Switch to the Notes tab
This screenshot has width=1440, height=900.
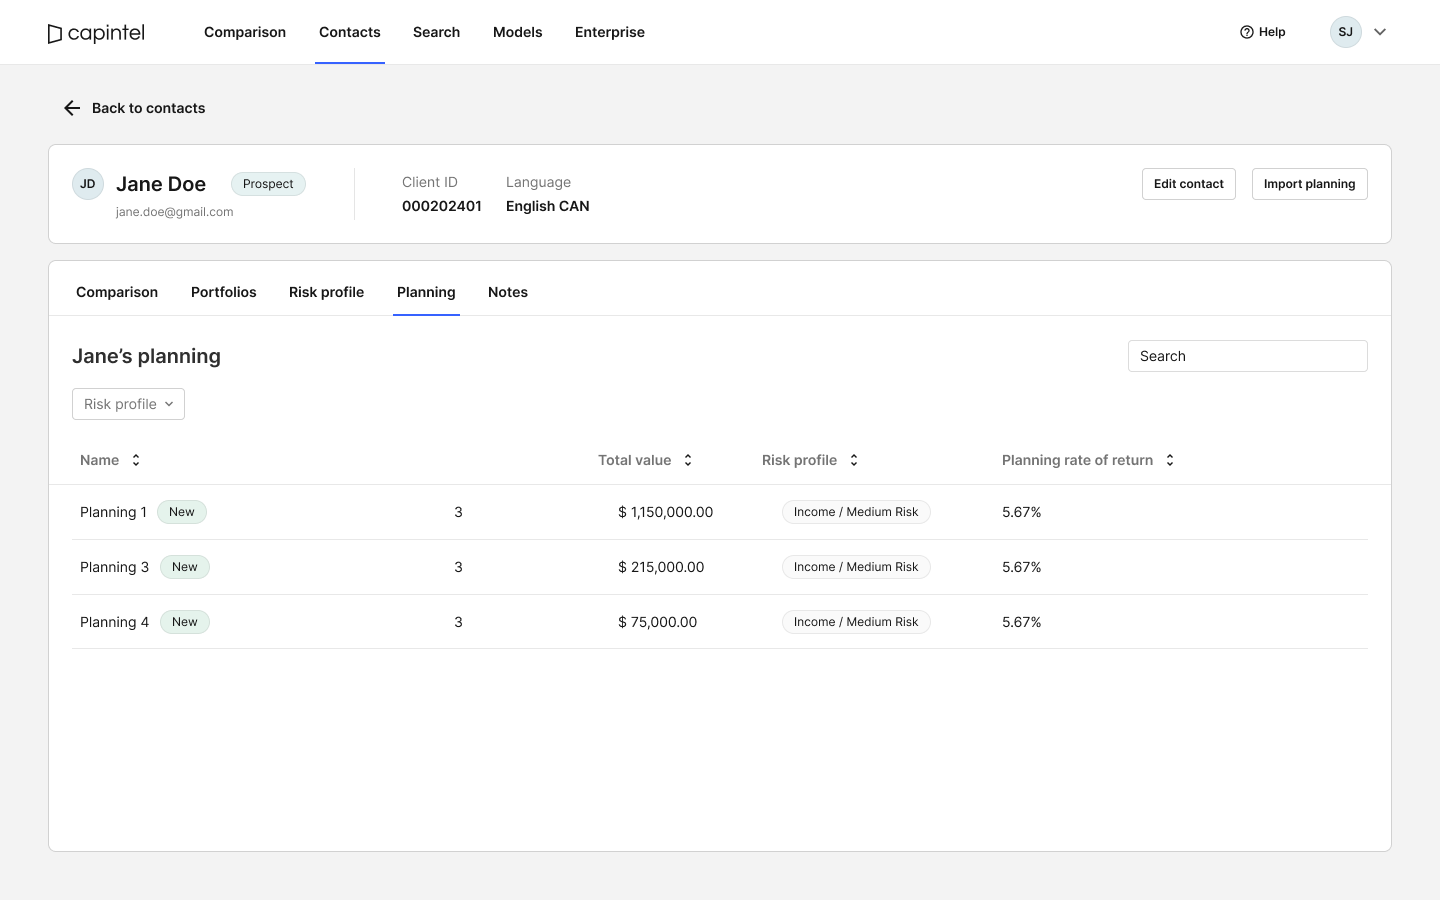(x=508, y=292)
